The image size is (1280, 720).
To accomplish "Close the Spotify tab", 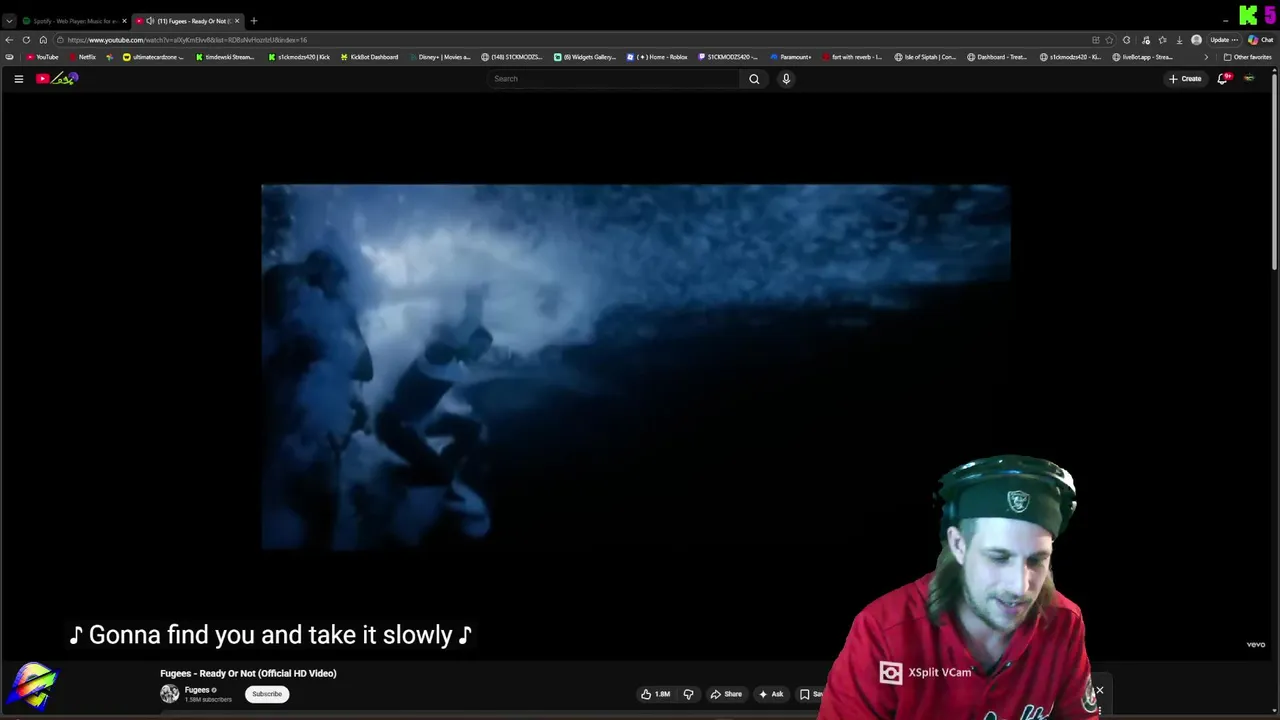I will 124,21.
